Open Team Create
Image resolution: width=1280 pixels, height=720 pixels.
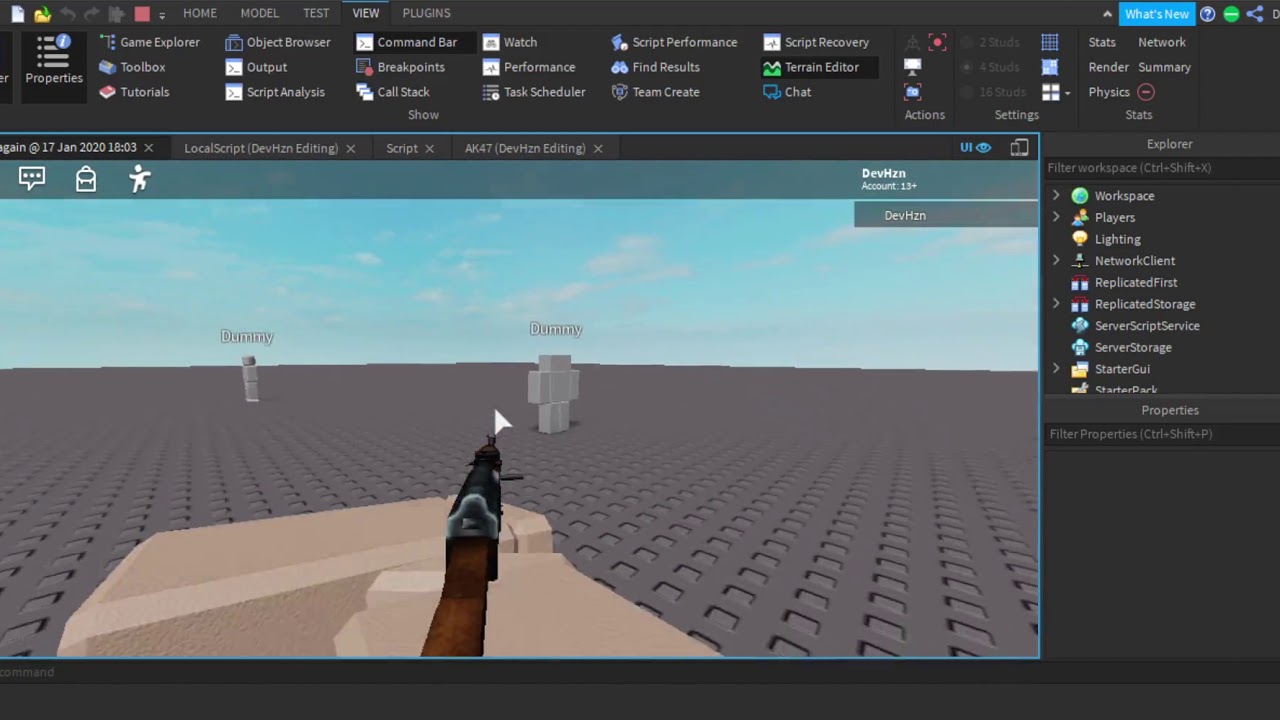655,92
